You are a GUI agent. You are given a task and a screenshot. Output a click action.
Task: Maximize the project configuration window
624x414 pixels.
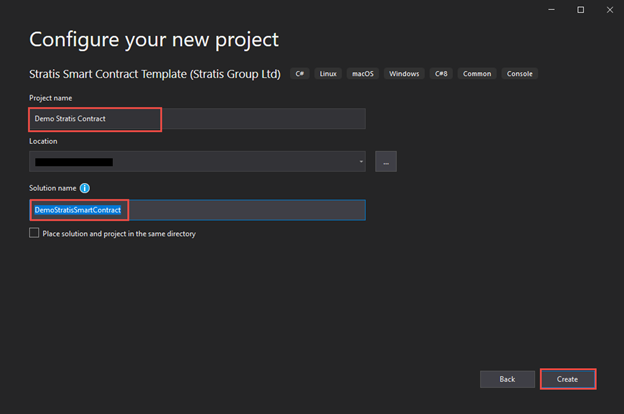pos(581,9)
